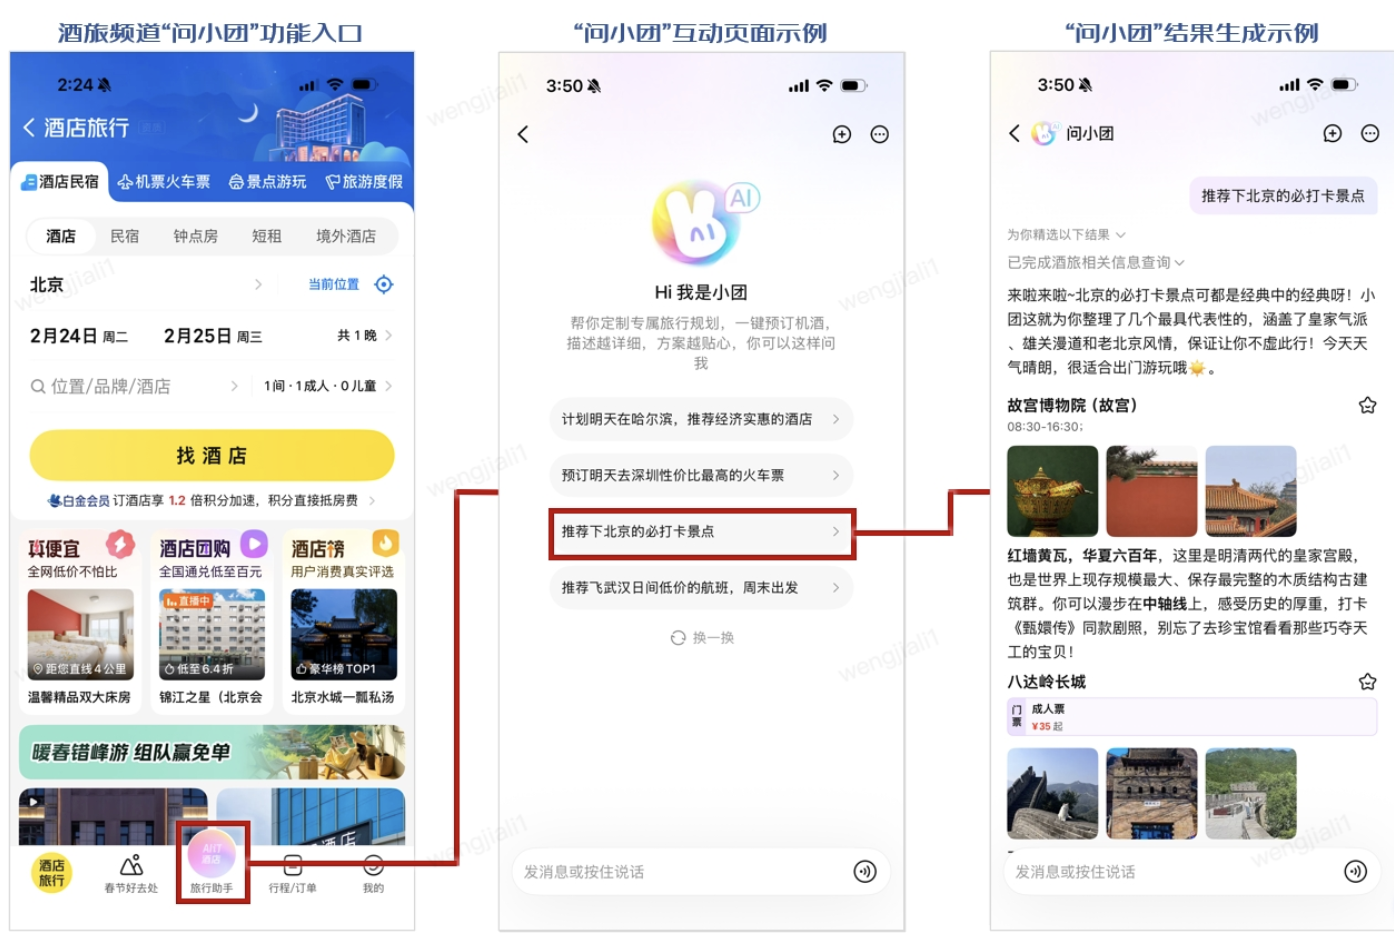
Task: Select the 民宿 tab
Action: pyautogui.click(x=124, y=236)
